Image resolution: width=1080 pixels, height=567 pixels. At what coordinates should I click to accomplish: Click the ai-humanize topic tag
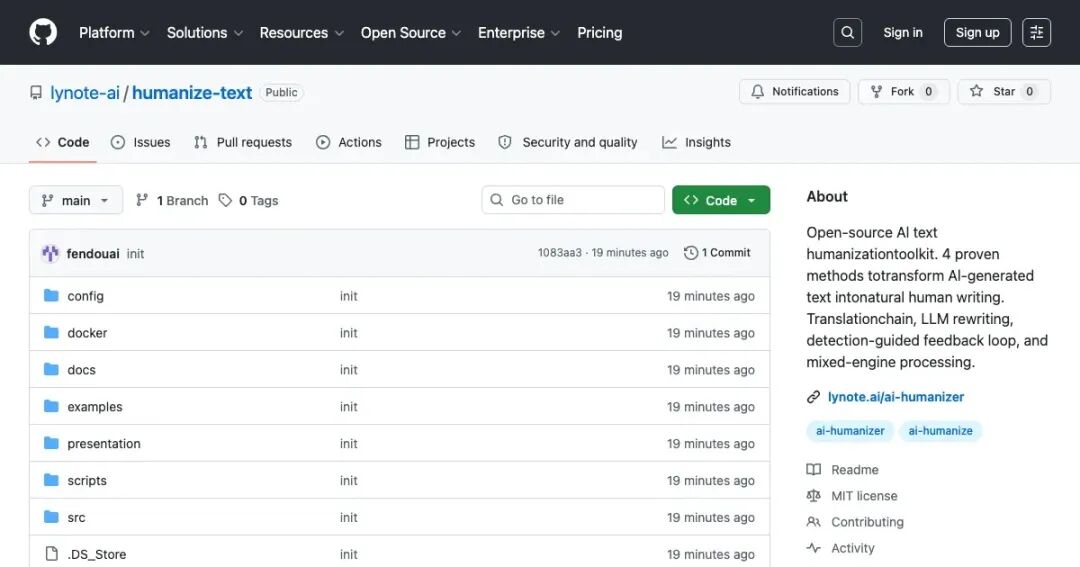[x=940, y=431]
